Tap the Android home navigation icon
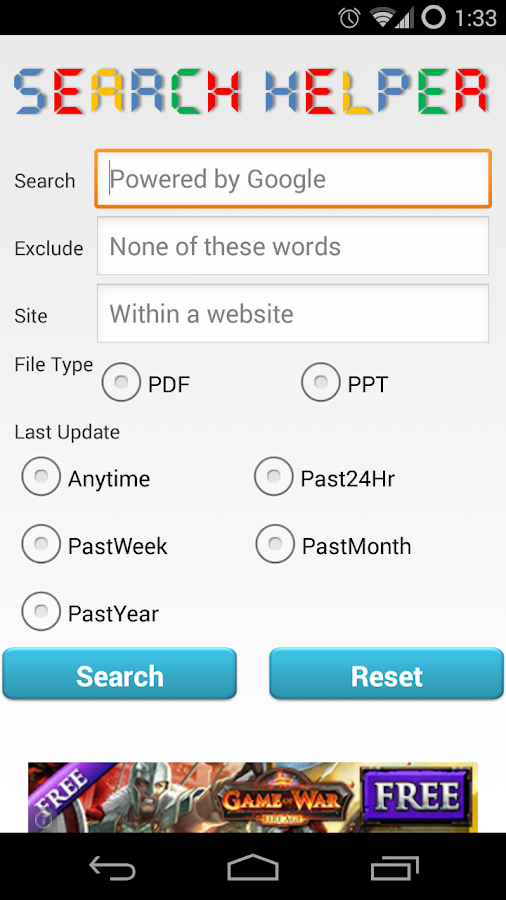The height and width of the screenshot is (900, 506). tap(253, 867)
